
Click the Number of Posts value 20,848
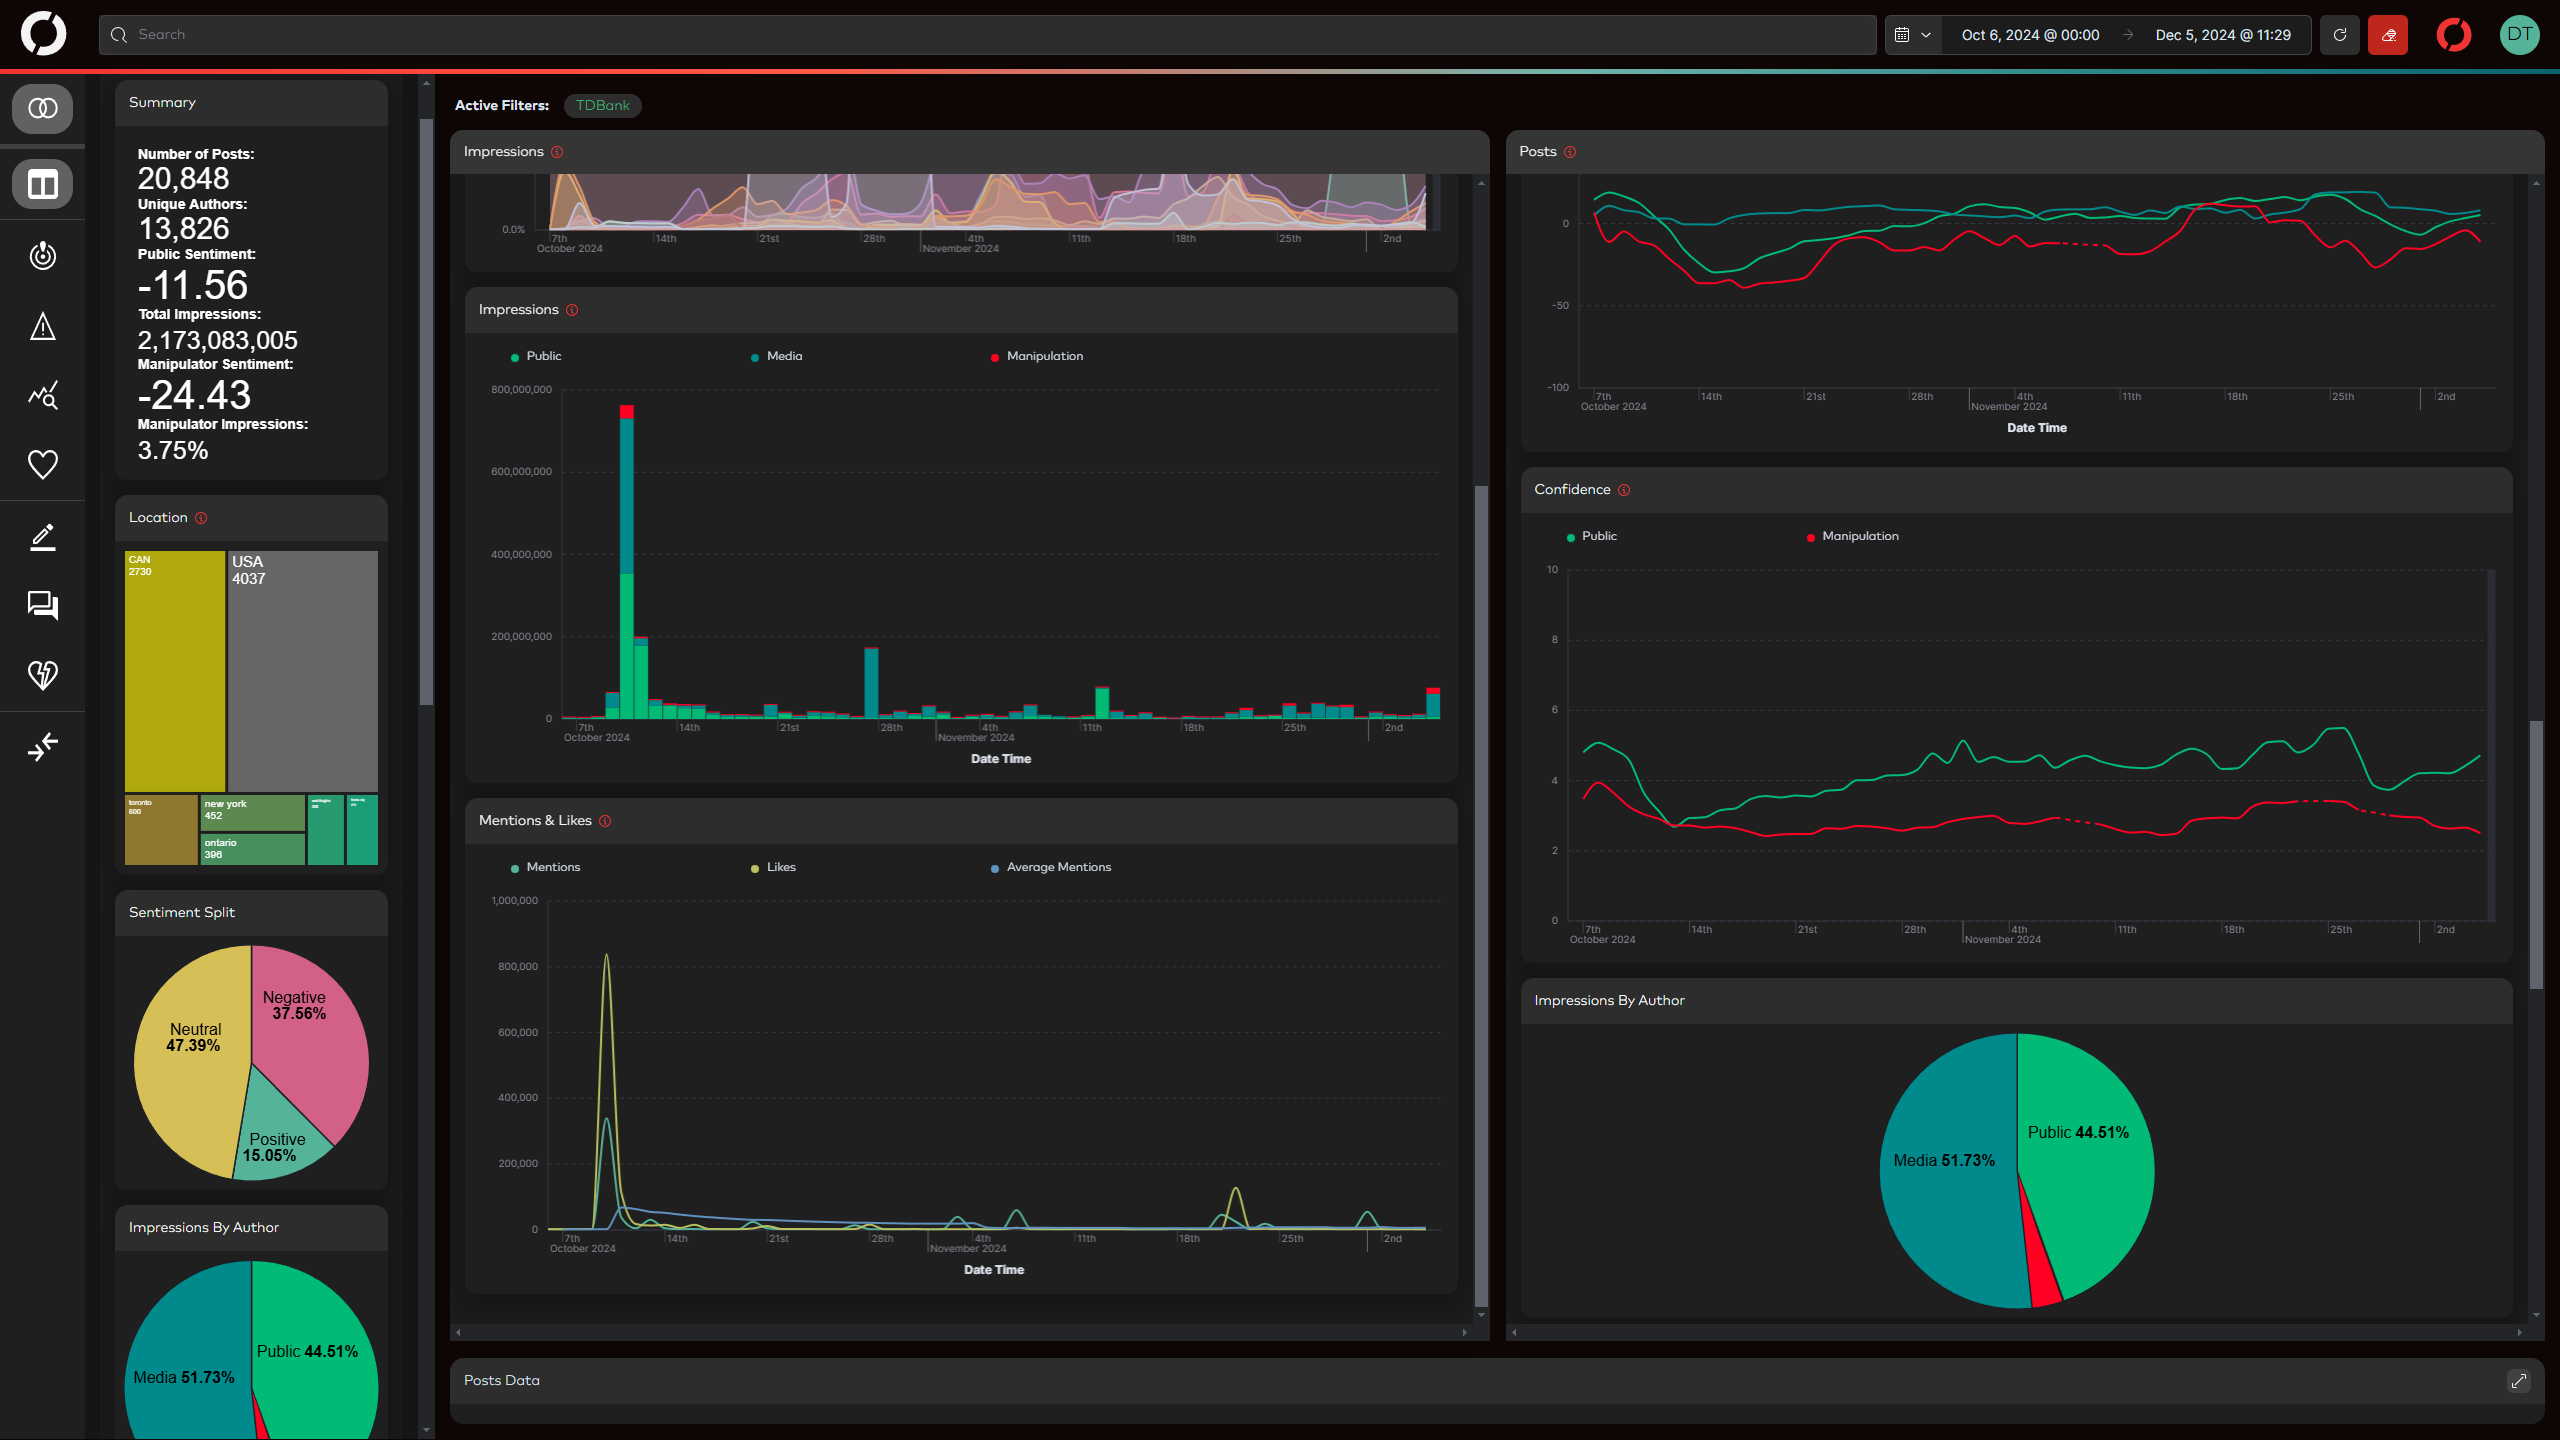(x=183, y=179)
